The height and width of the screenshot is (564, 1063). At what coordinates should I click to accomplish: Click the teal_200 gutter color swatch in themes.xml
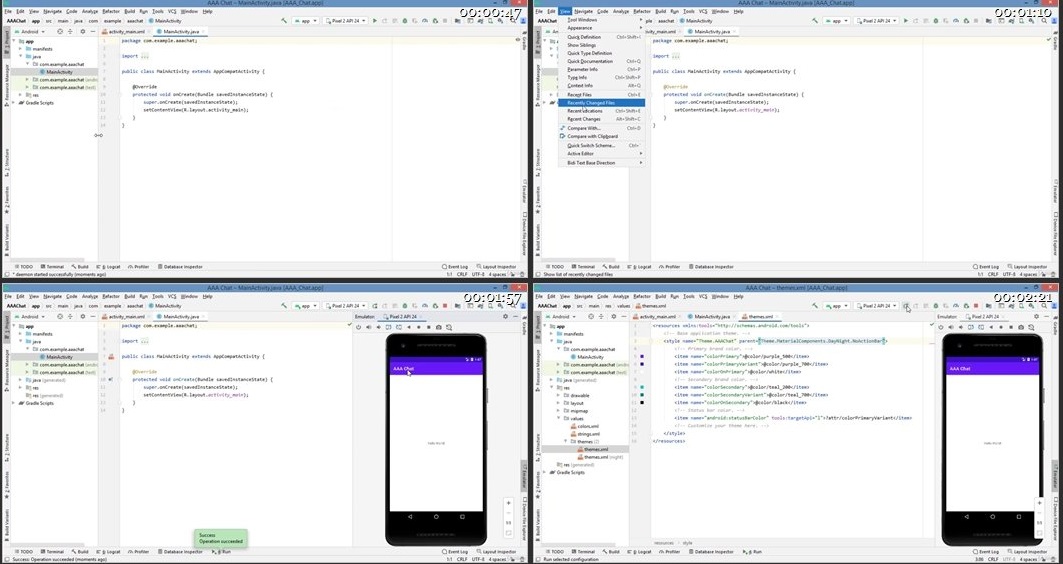(x=642, y=387)
